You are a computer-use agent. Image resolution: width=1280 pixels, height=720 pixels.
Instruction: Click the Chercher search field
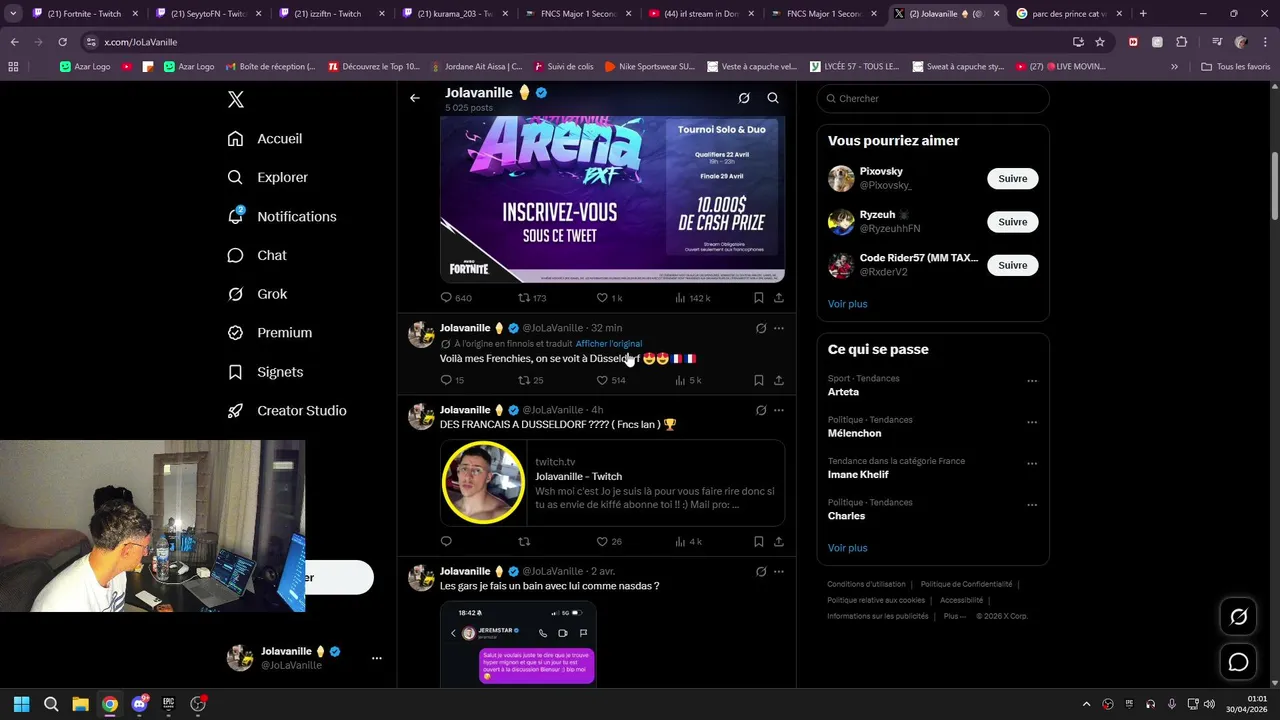pyautogui.click(x=933, y=98)
